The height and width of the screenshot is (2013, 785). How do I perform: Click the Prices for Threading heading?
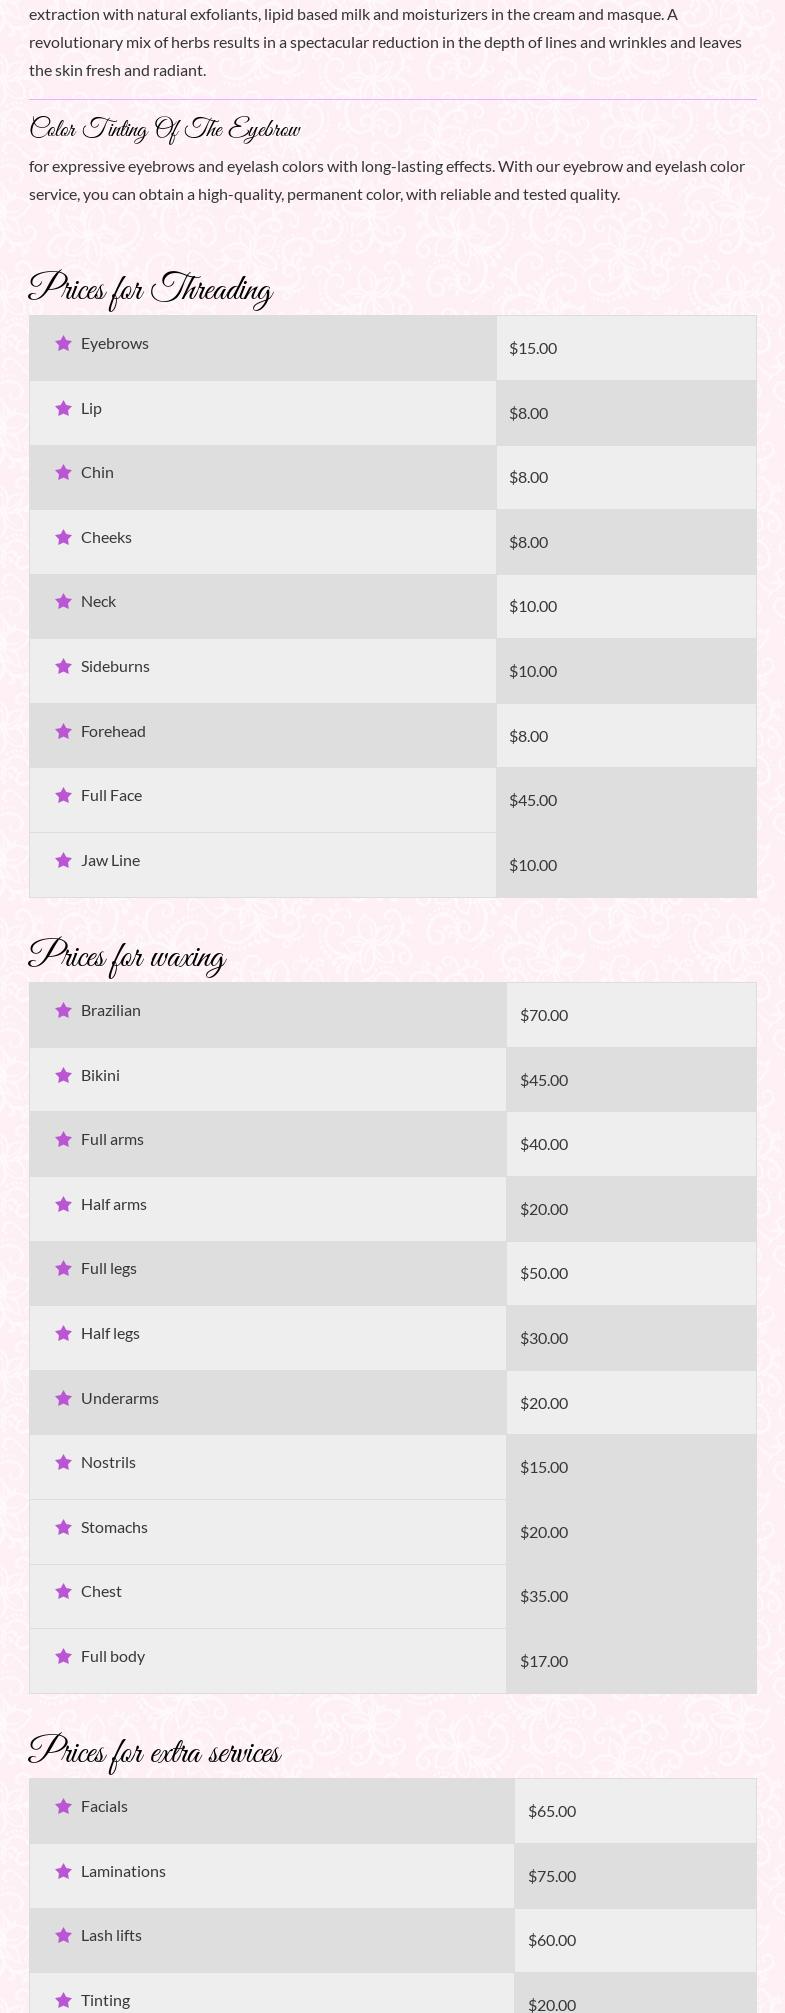[x=151, y=290]
